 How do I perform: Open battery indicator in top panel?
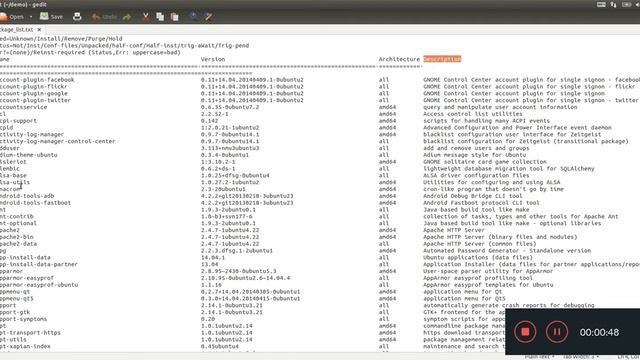(627, 4)
